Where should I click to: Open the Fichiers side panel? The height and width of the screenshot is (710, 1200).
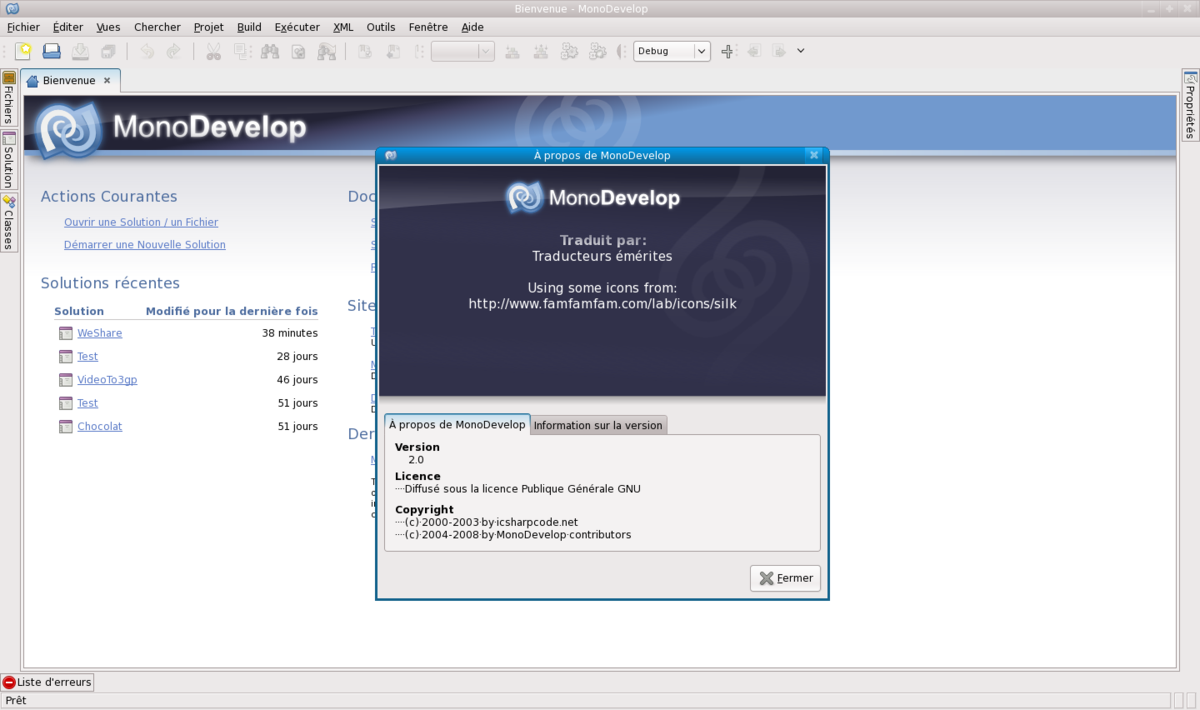pyautogui.click(x=8, y=99)
